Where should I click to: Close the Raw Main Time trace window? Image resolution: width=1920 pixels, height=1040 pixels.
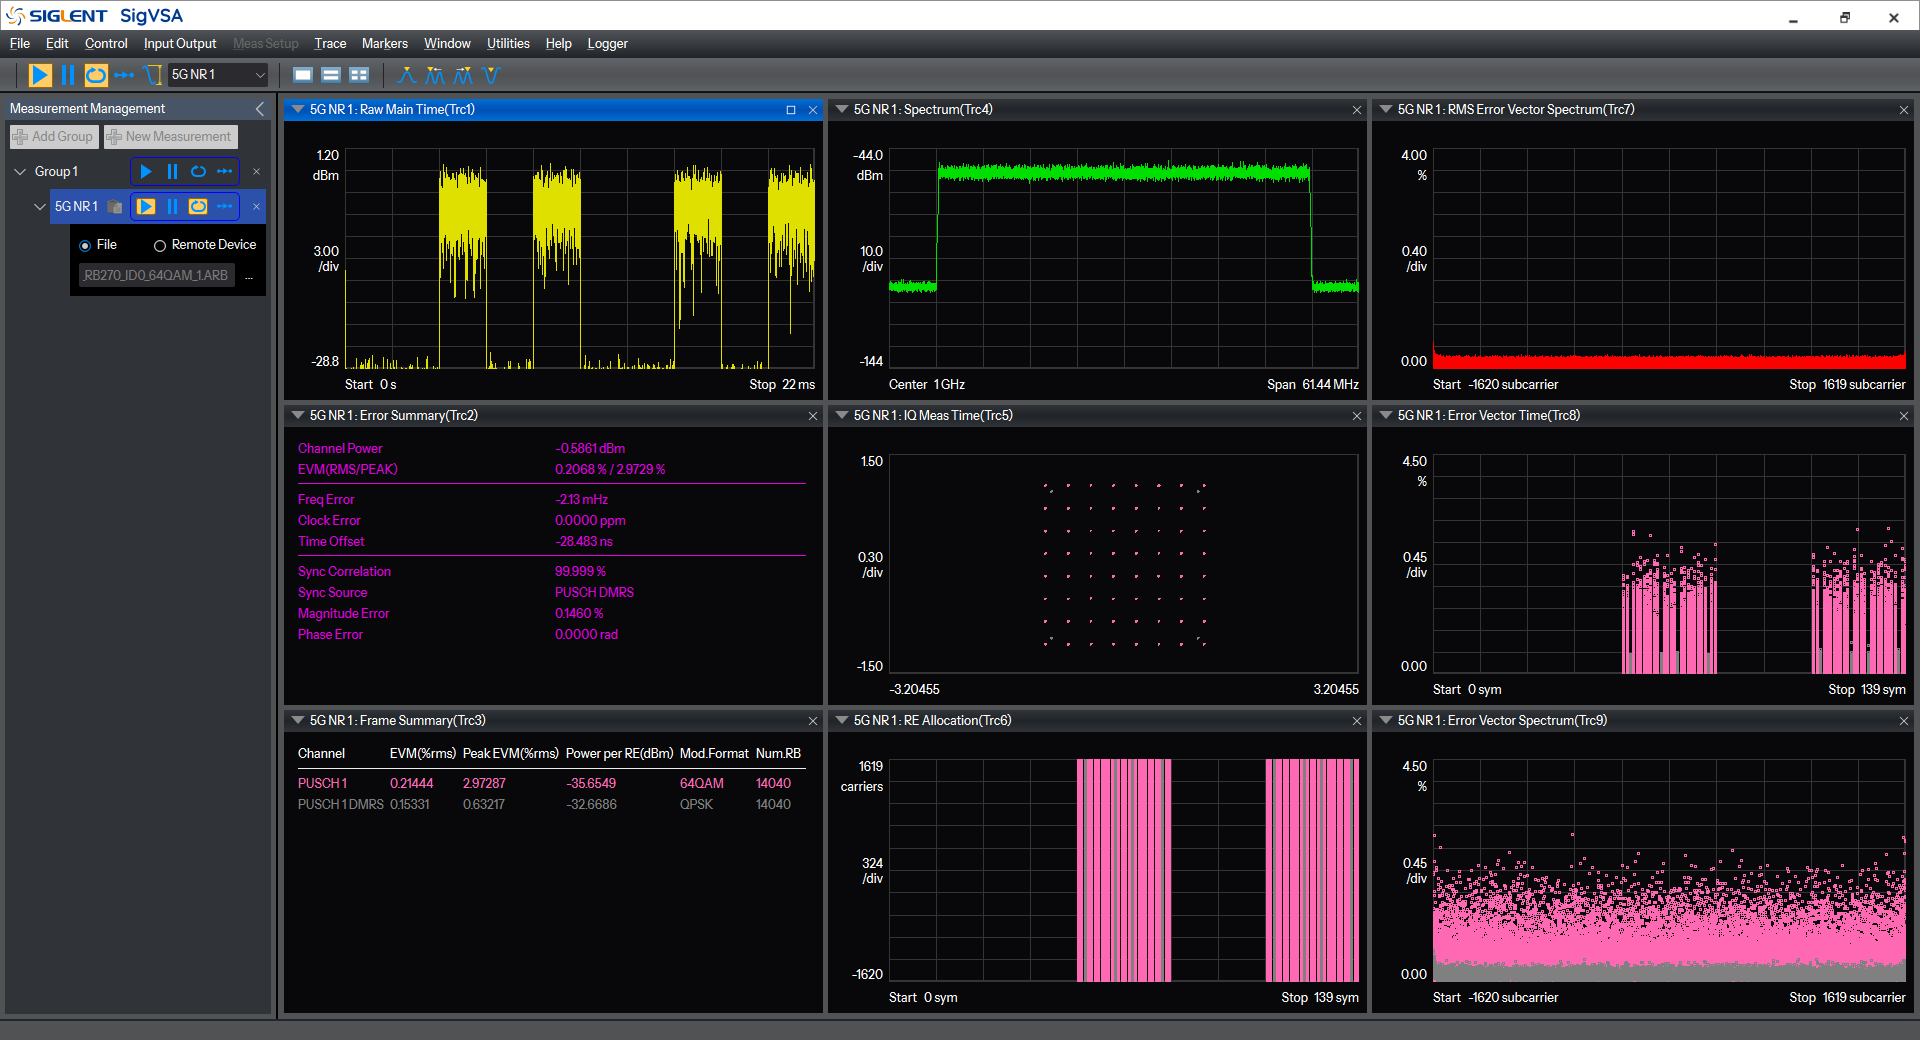[x=813, y=110]
